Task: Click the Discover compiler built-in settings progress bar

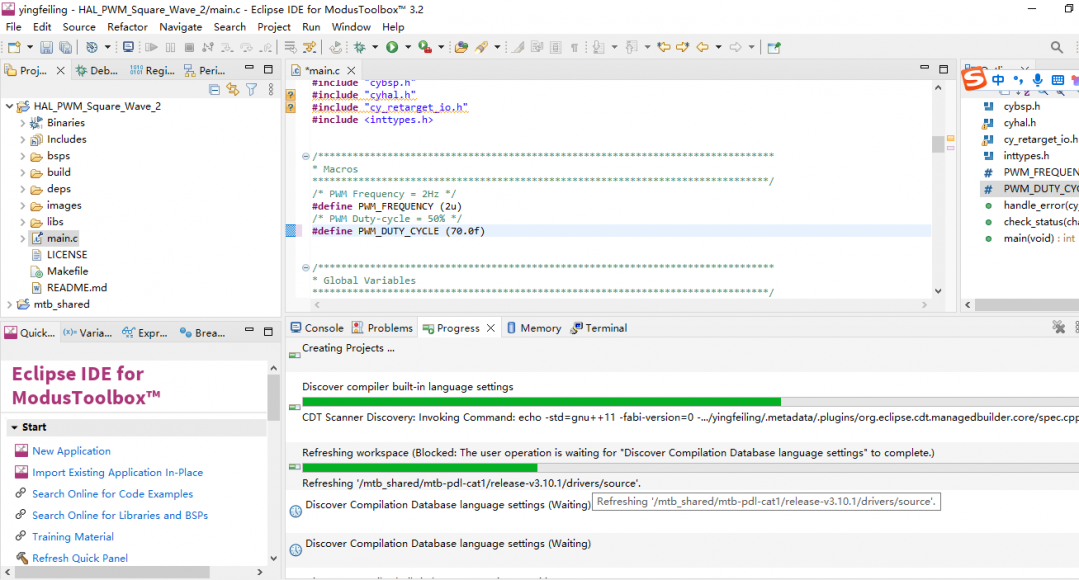Action: click(690, 402)
